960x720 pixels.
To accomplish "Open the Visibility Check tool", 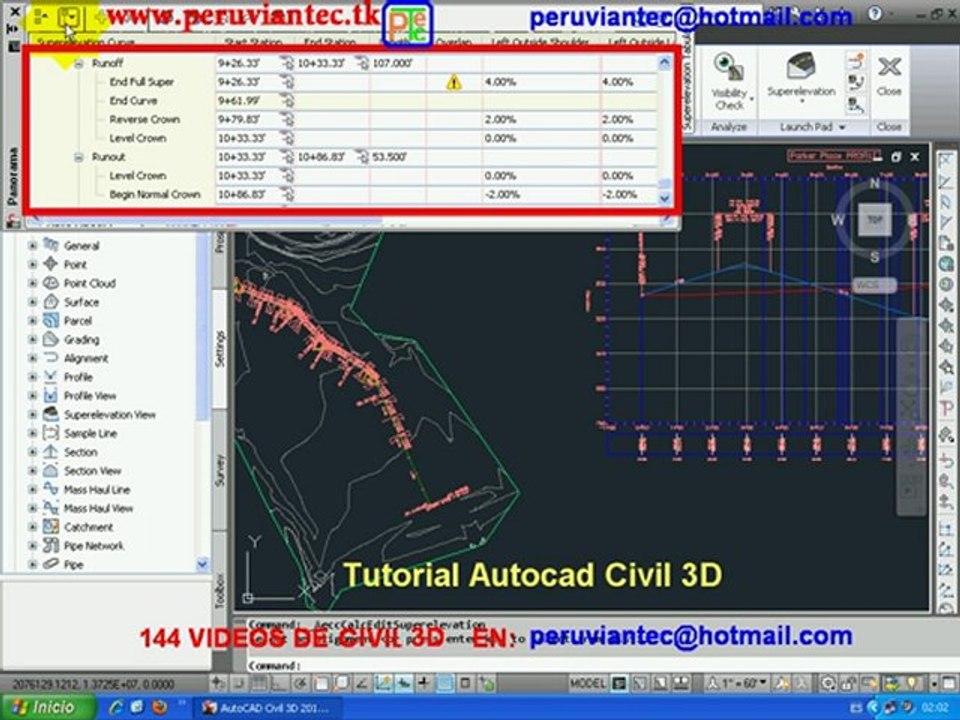I will click(729, 82).
